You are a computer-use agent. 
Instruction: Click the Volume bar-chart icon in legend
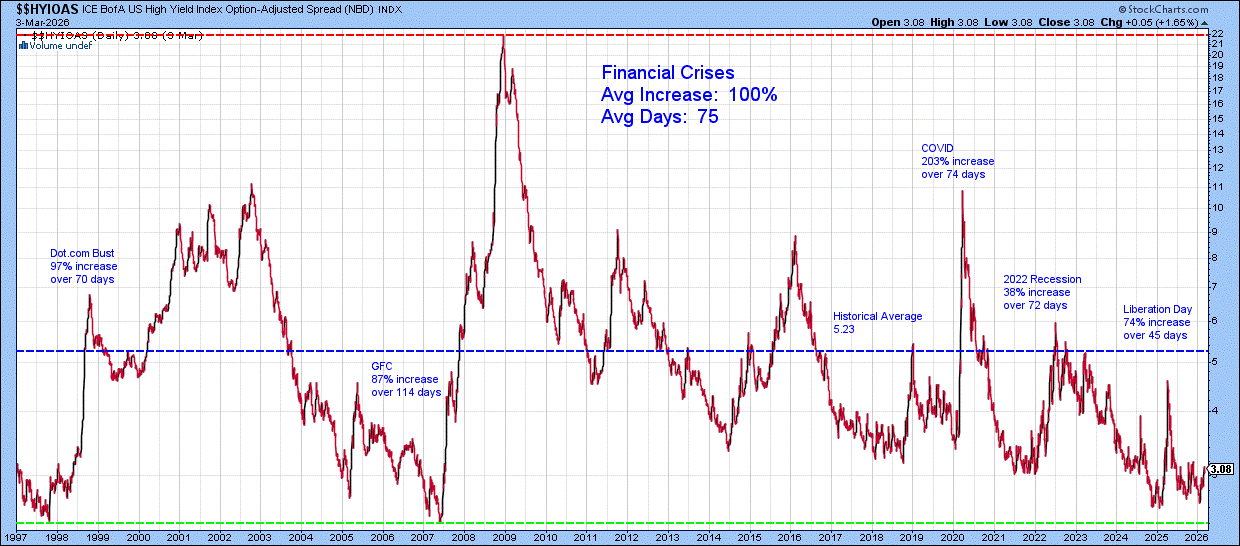tap(24, 46)
